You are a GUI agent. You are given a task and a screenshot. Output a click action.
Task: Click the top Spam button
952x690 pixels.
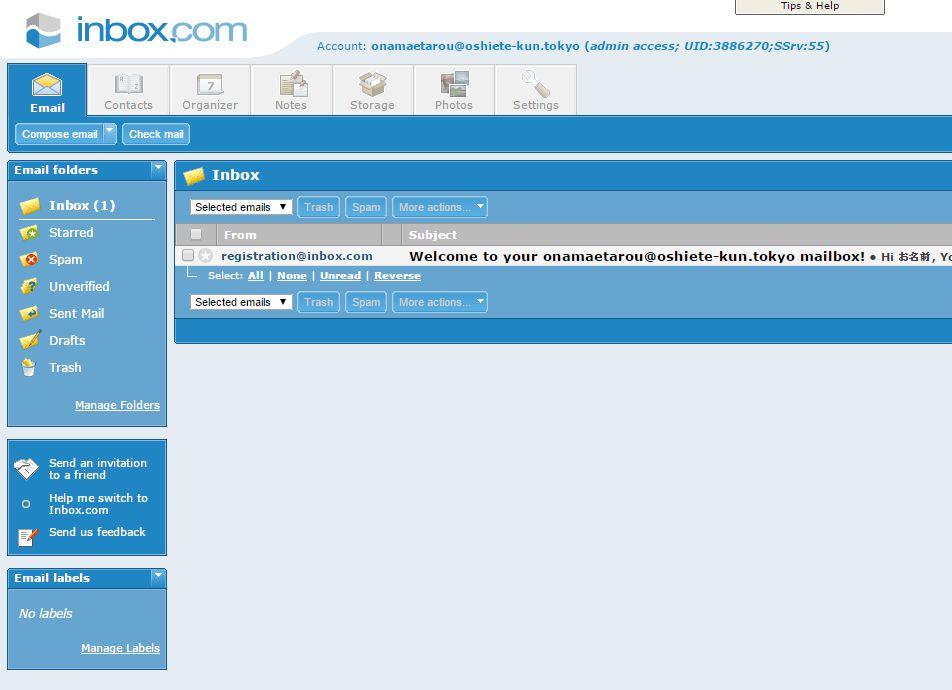pyautogui.click(x=366, y=207)
